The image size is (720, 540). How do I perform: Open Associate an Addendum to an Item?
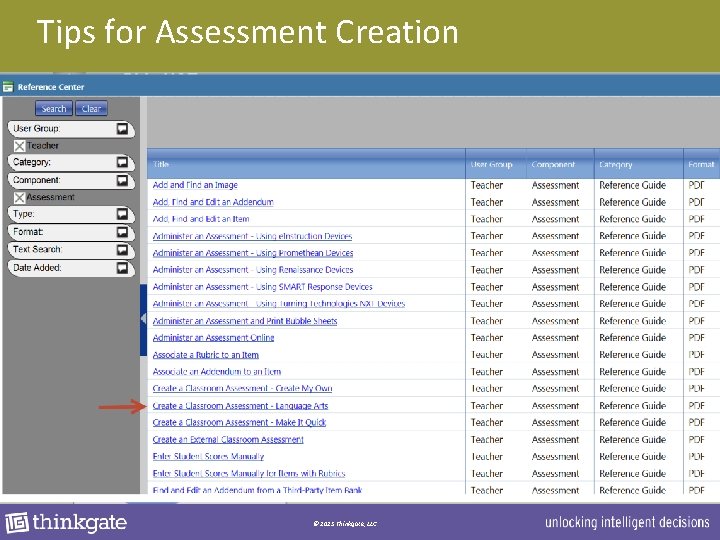(217, 372)
